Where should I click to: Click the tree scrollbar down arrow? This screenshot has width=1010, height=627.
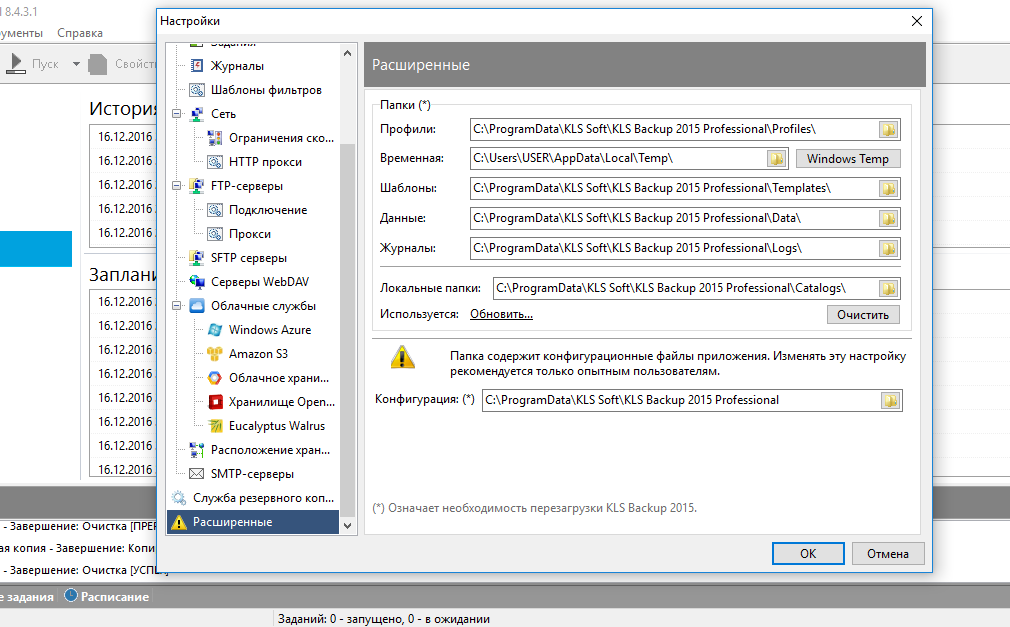tap(347, 526)
